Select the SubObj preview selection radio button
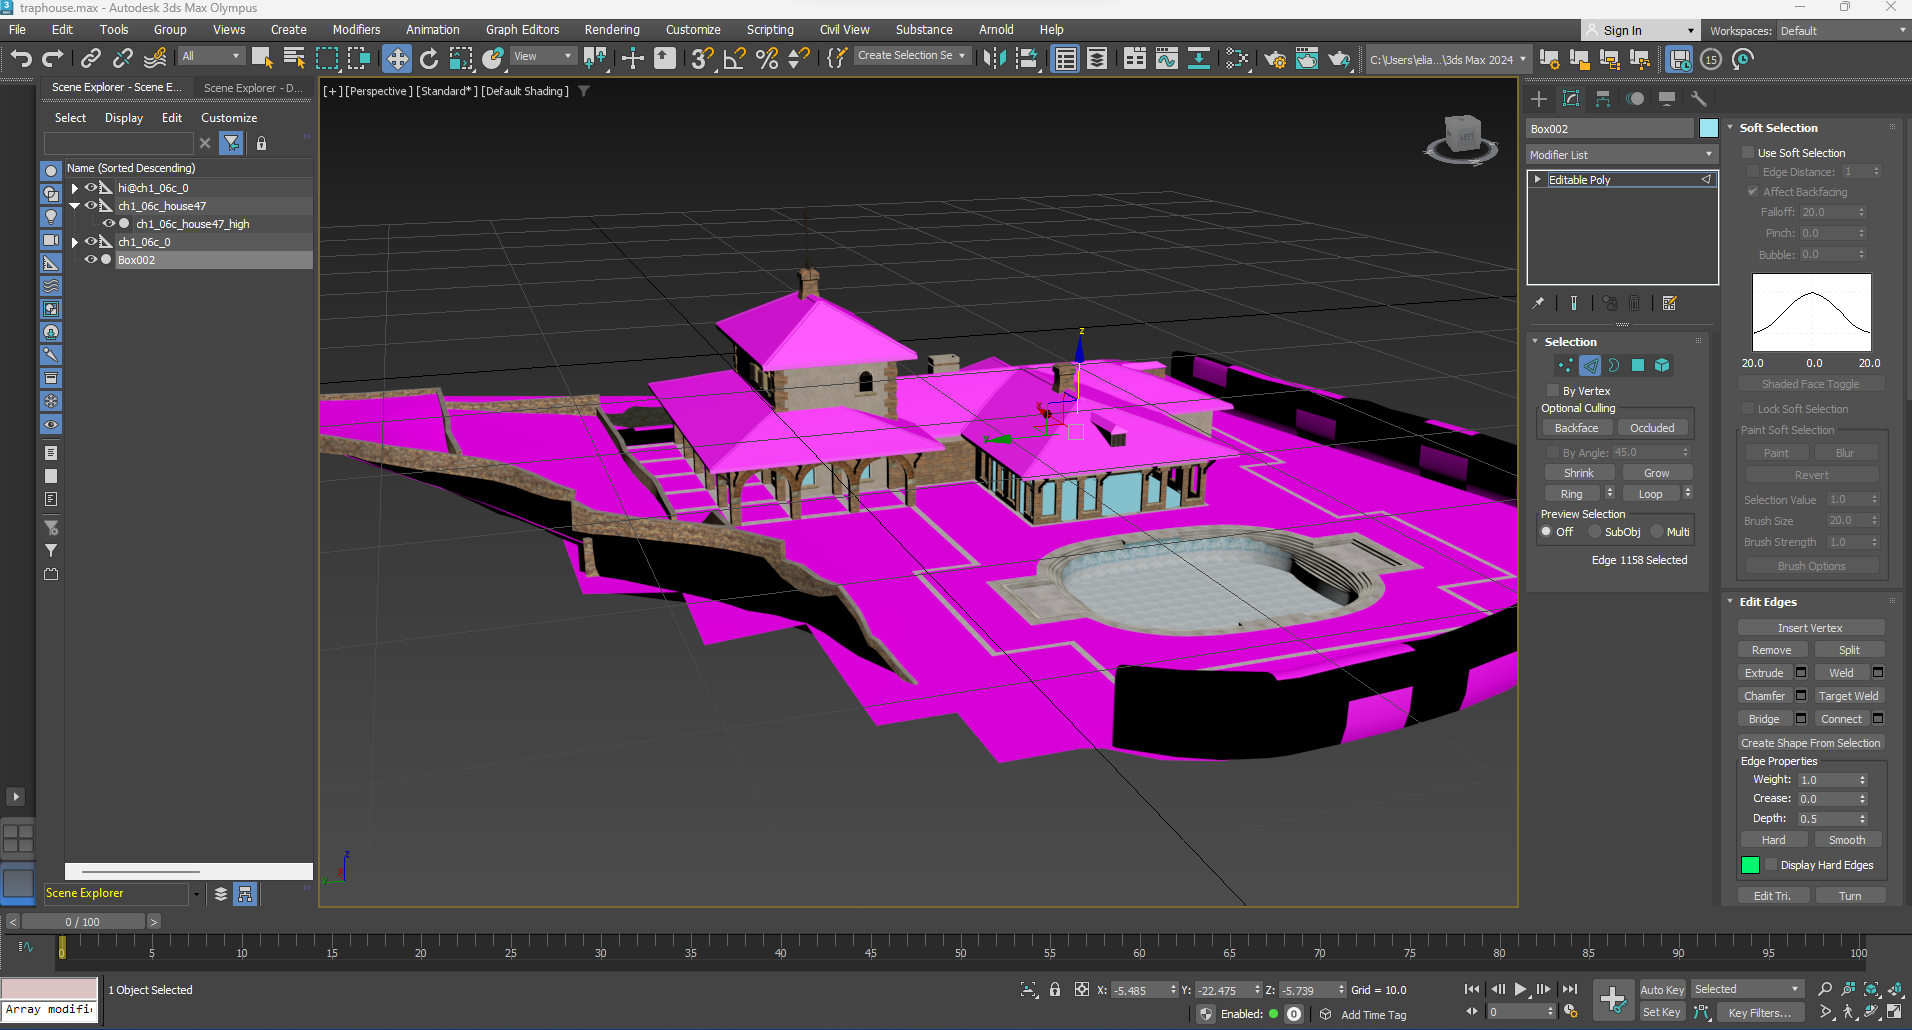 1597,531
